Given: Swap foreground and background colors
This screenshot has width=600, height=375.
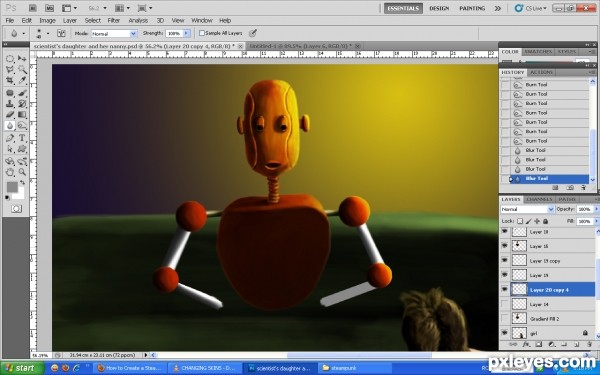Looking at the screenshot, I should pos(23,183).
